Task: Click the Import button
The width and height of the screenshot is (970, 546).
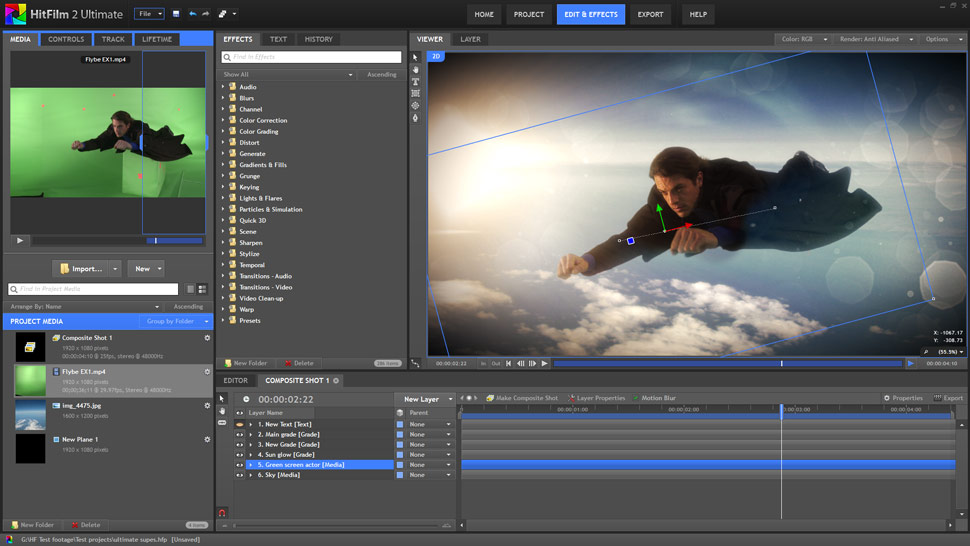Action: pos(82,269)
